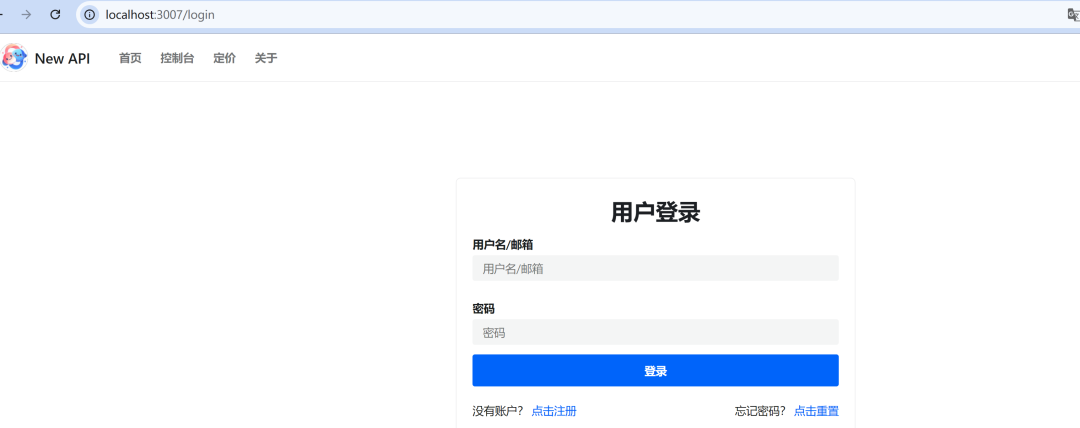1080x428 pixels.
Task: Focus the 密码 input field
Action: [x=655, y=332]
